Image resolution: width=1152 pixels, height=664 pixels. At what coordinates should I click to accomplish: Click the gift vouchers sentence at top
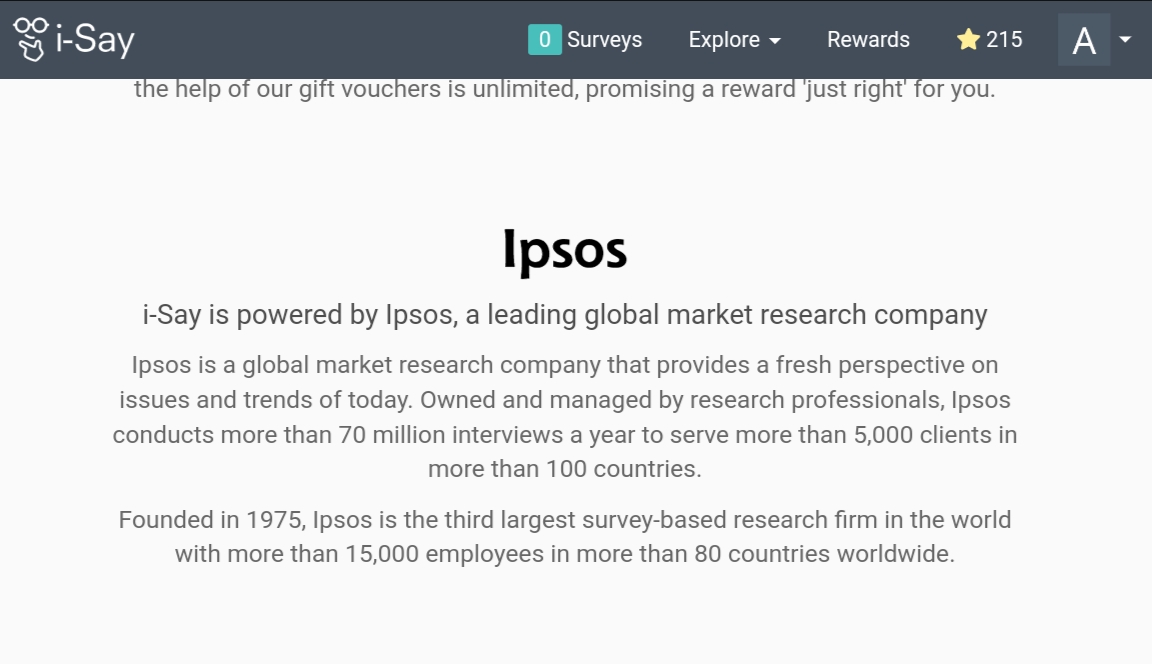click(565, 89)
